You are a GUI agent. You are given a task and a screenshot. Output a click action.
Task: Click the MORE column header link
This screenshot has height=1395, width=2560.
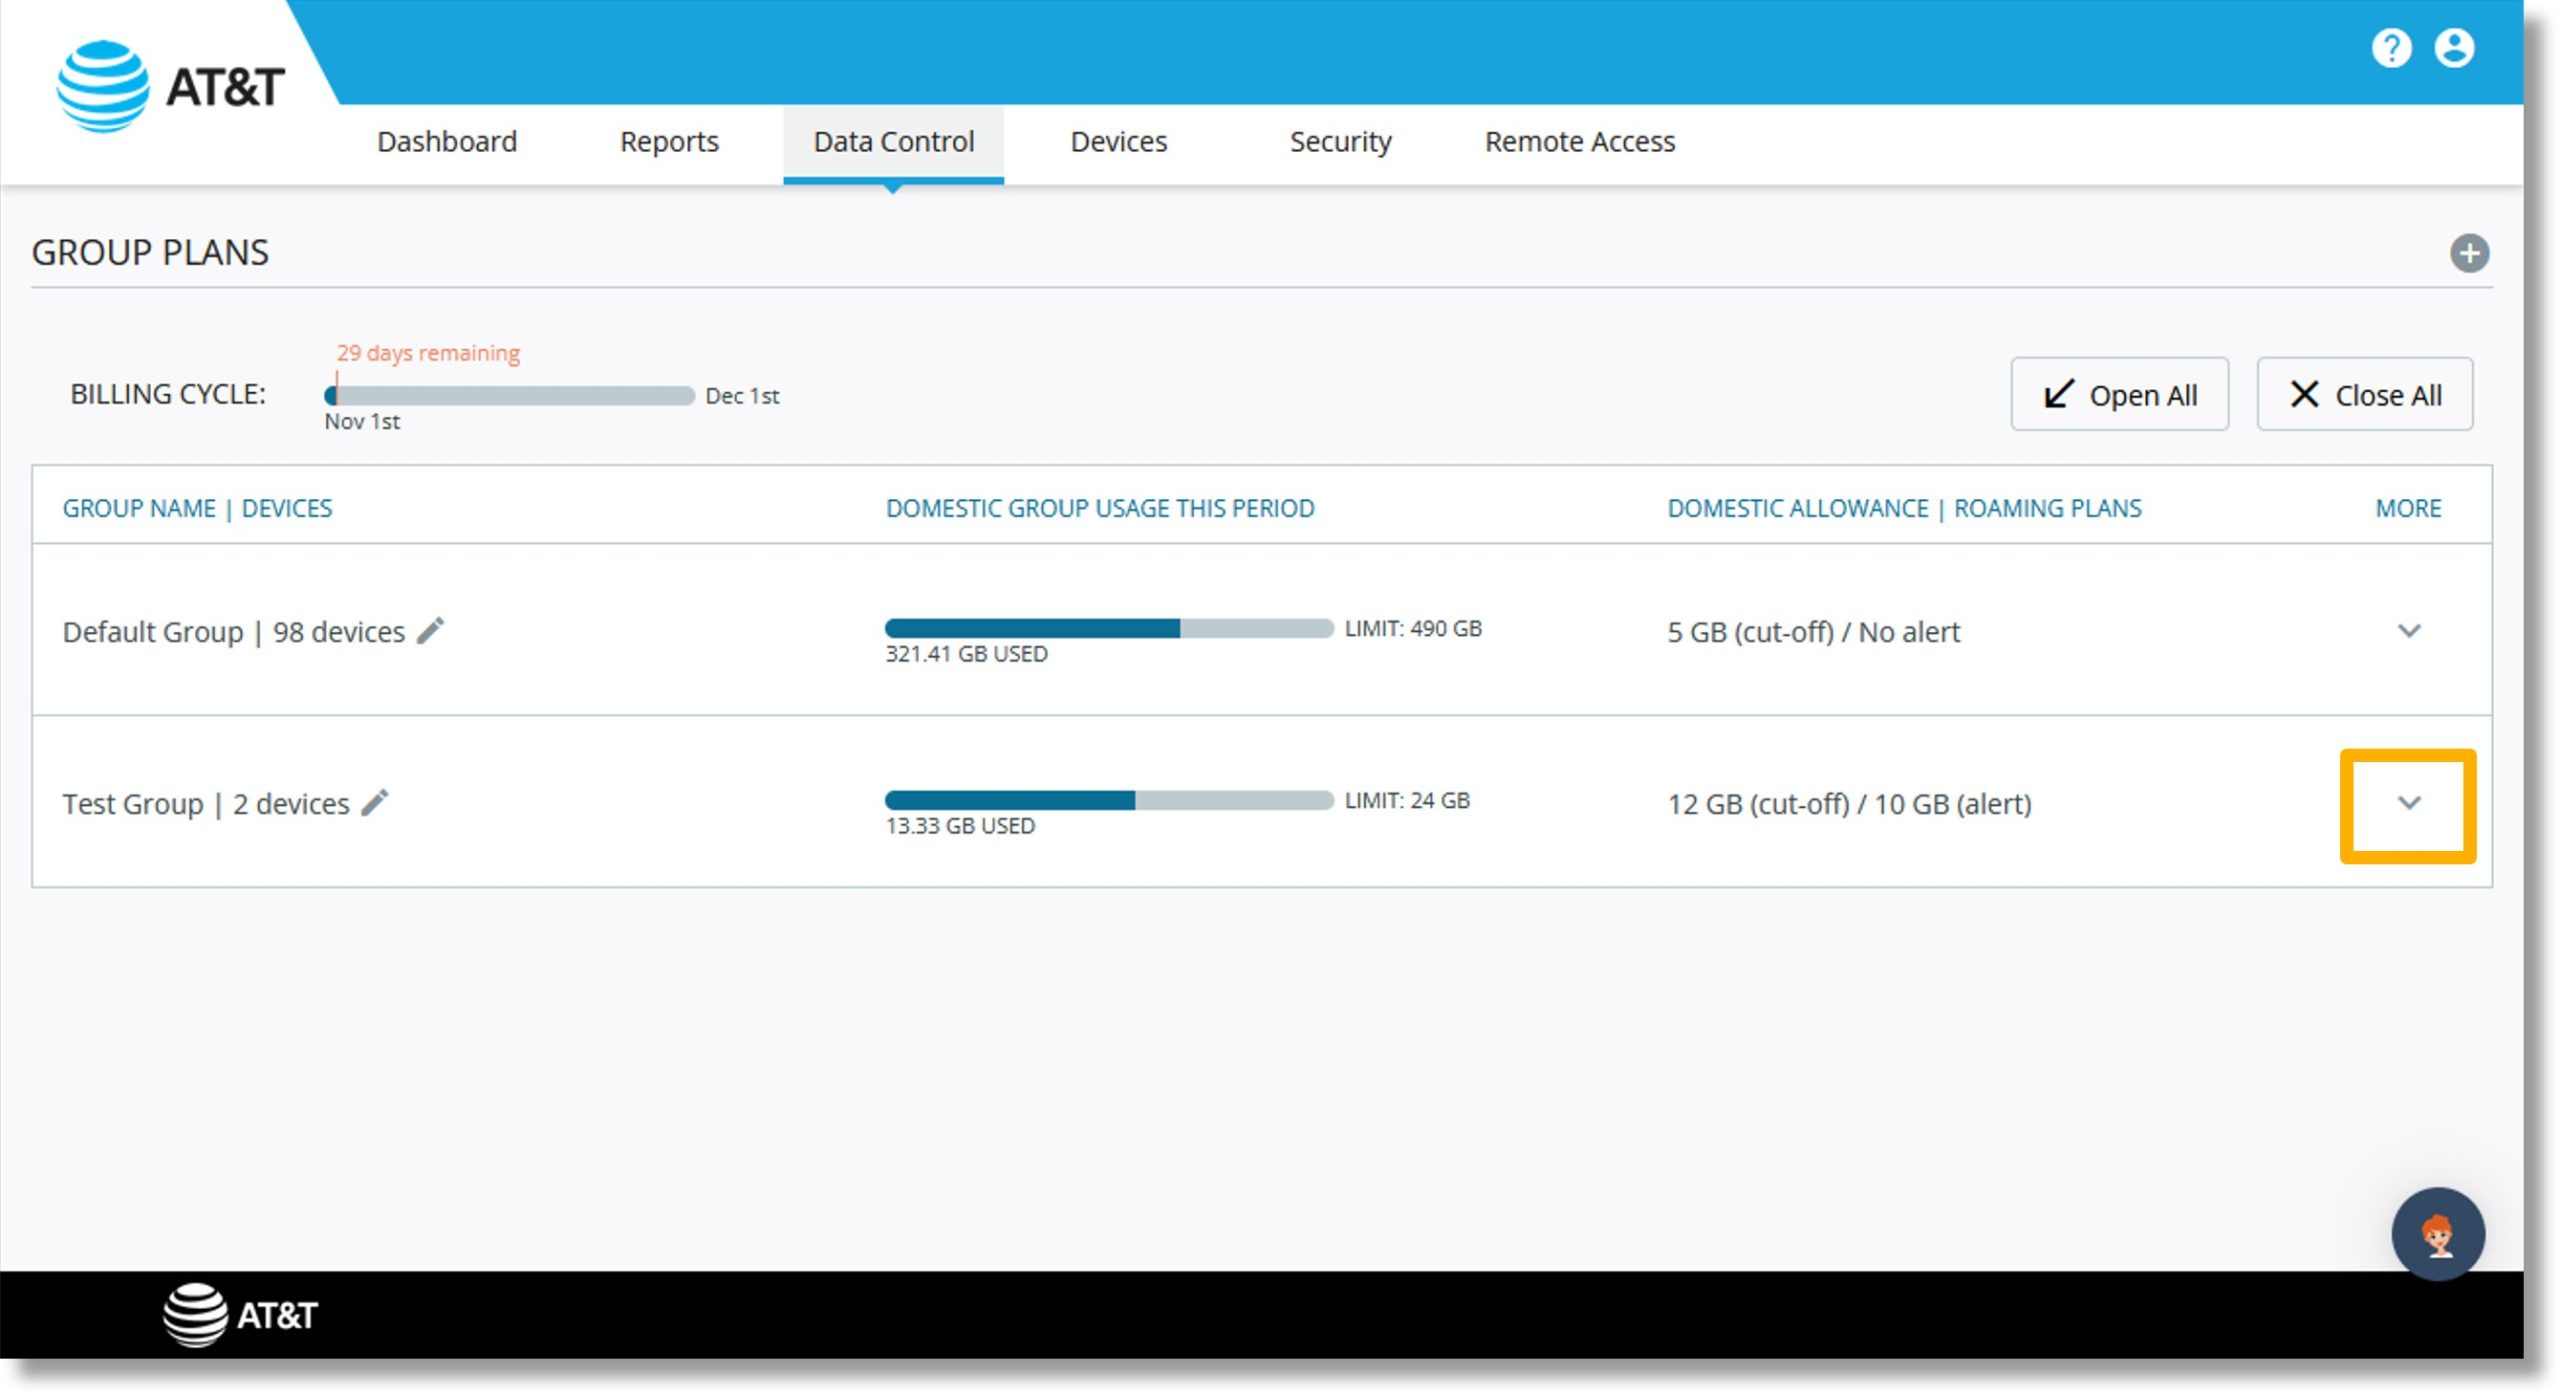coord(2411,505)
